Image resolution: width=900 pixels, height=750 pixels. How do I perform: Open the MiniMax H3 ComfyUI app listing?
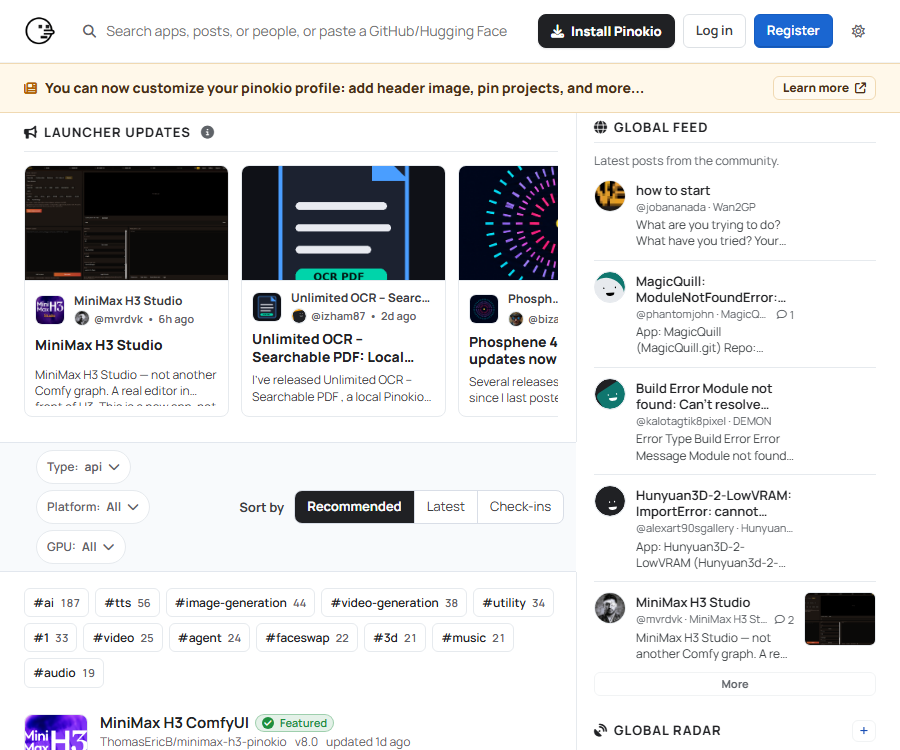click(174, 722)
